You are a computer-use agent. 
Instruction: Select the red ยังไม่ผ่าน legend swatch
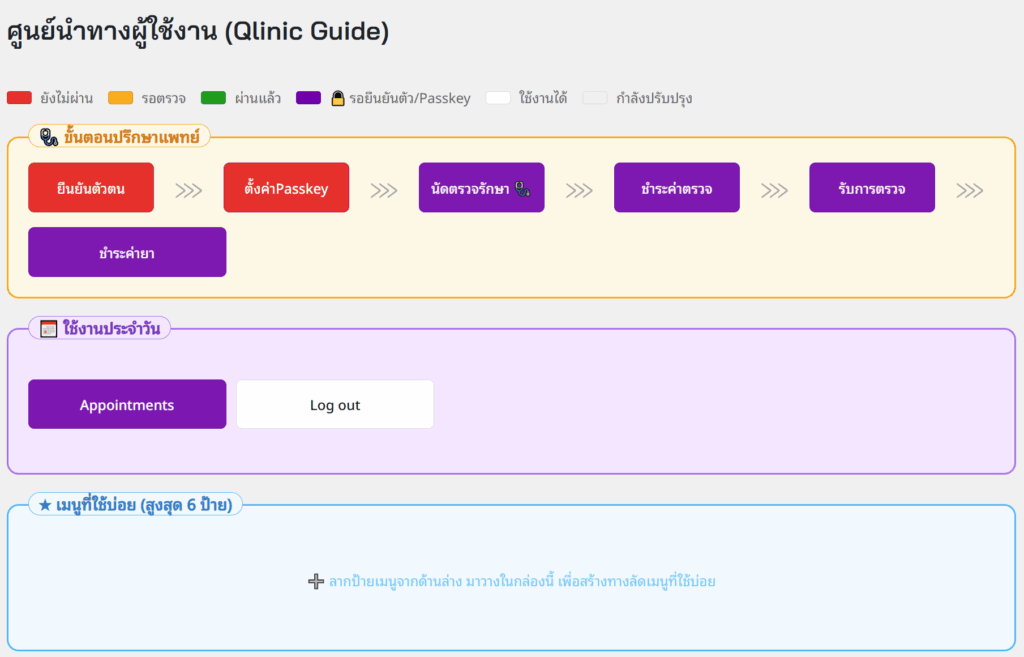(20, 97)
